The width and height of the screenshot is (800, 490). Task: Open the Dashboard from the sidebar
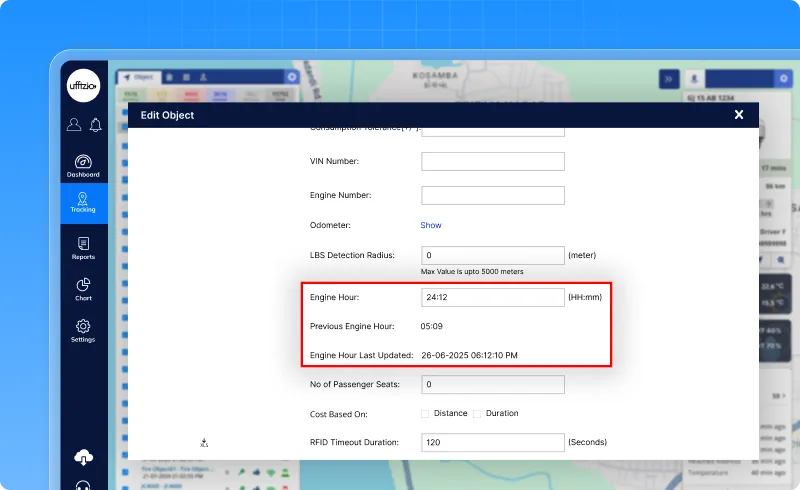pos(83,165)
